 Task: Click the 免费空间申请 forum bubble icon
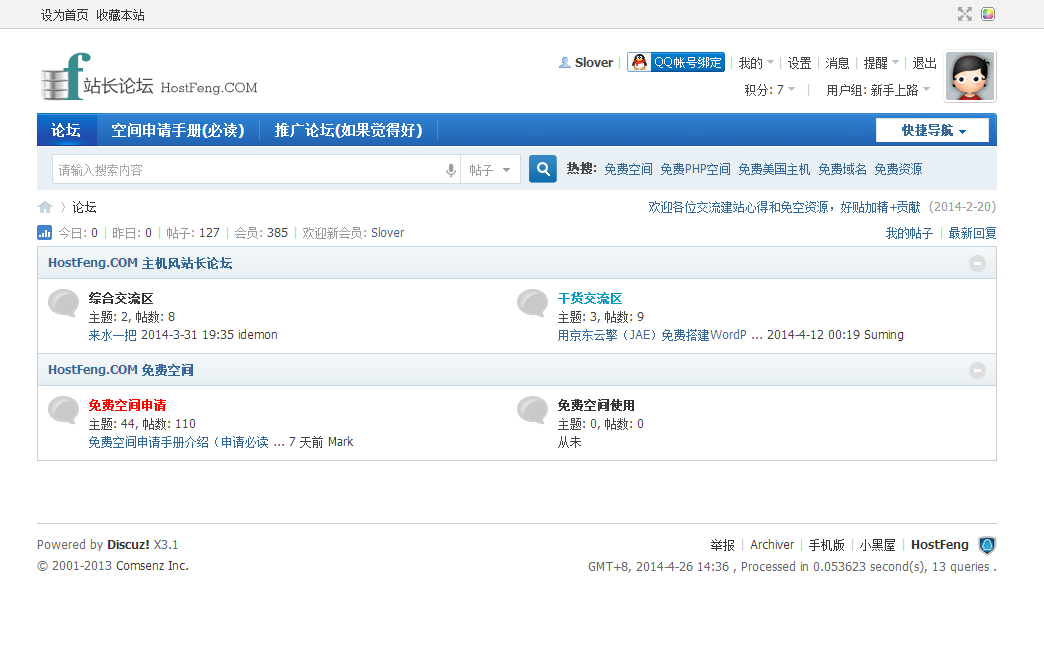coord(64,410)
